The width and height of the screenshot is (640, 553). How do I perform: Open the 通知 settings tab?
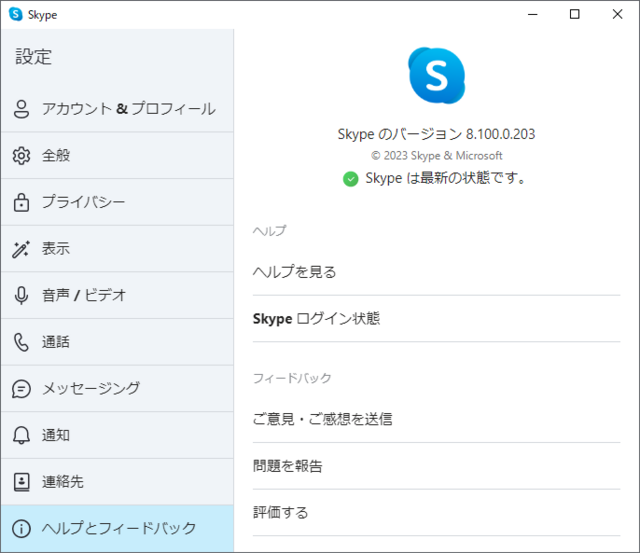[x=117, y=435]
